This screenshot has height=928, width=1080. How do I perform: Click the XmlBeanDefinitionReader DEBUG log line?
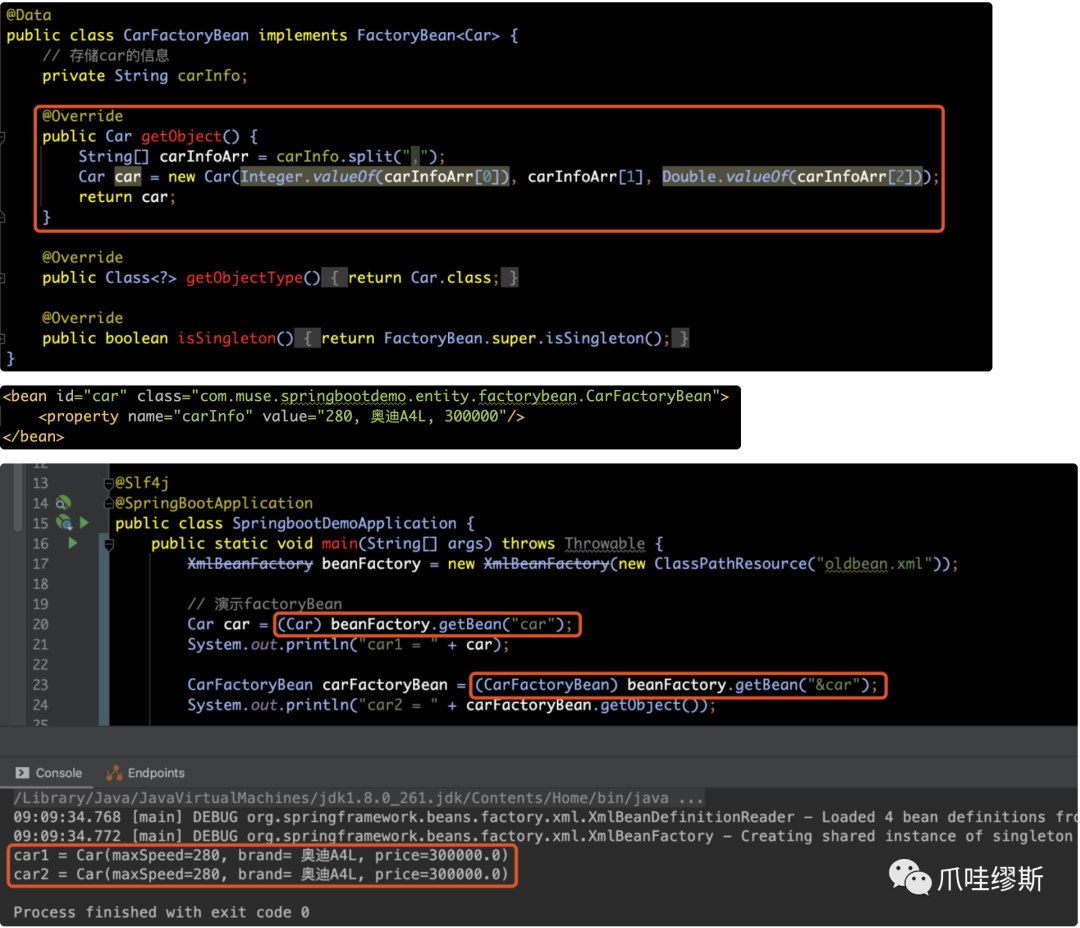tap(546, 817)
